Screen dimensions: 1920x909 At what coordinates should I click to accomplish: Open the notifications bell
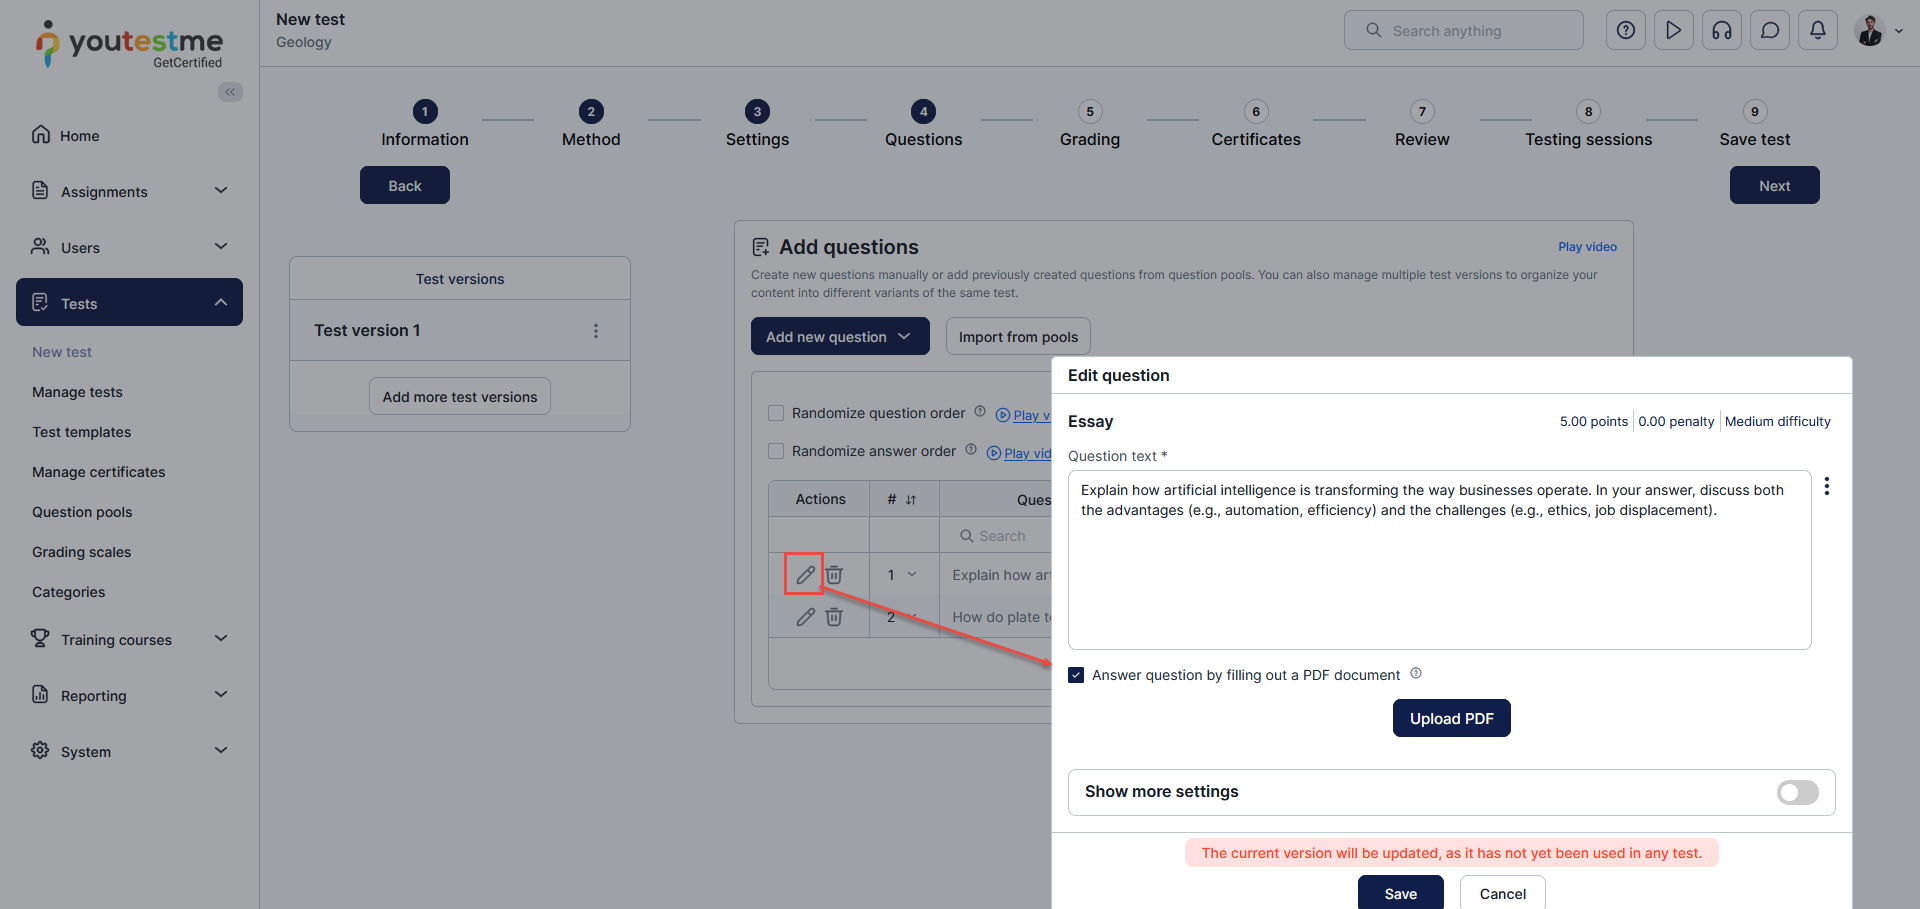(1818, 30)
